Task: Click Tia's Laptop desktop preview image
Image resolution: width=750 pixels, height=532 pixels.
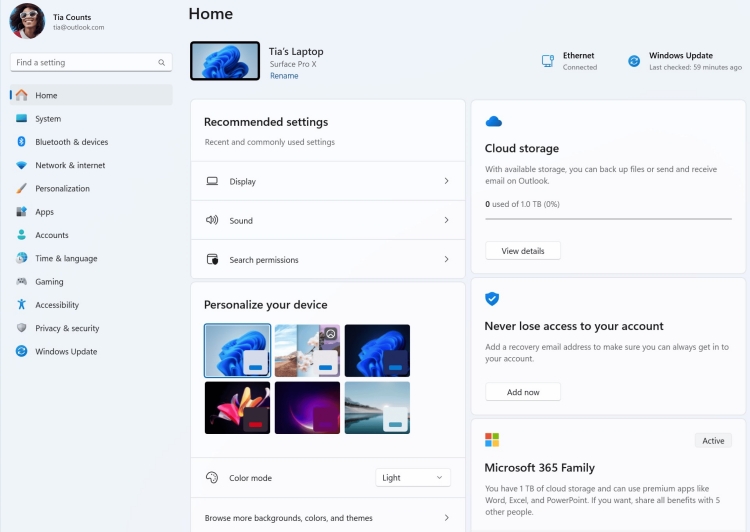Action: click(x=225, y=61)
